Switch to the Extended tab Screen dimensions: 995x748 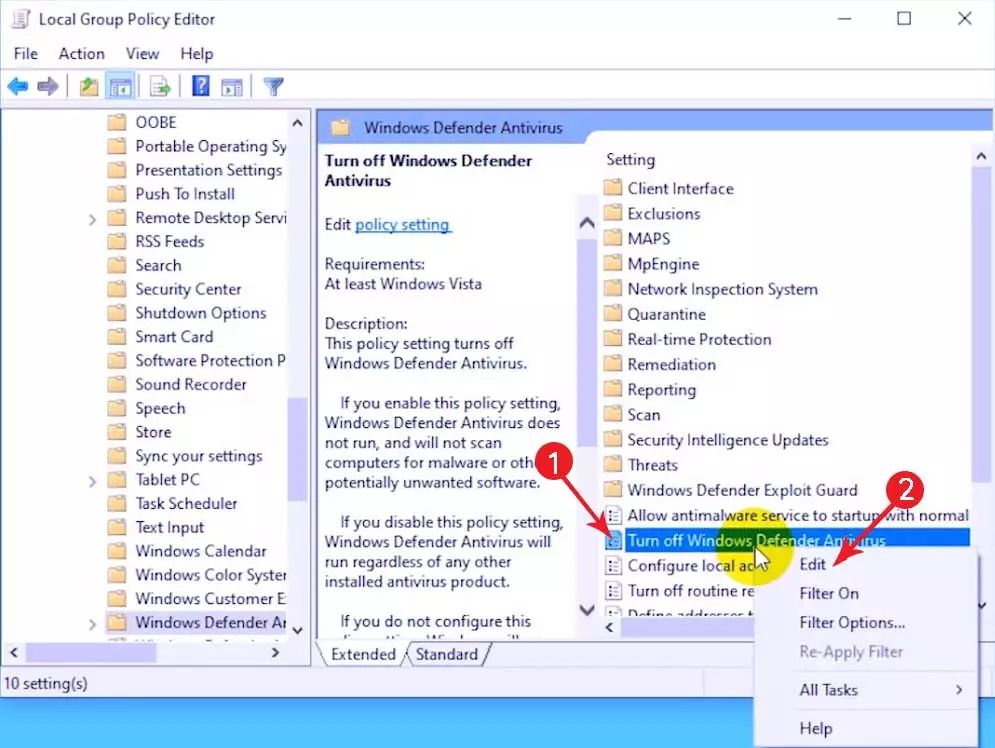363,654
